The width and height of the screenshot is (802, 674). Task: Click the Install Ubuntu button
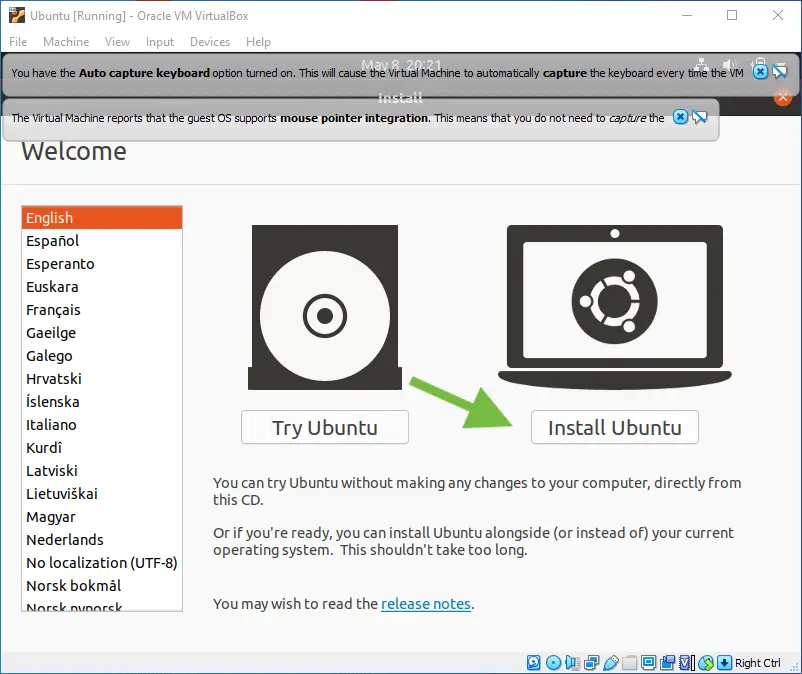pos(614,427)
